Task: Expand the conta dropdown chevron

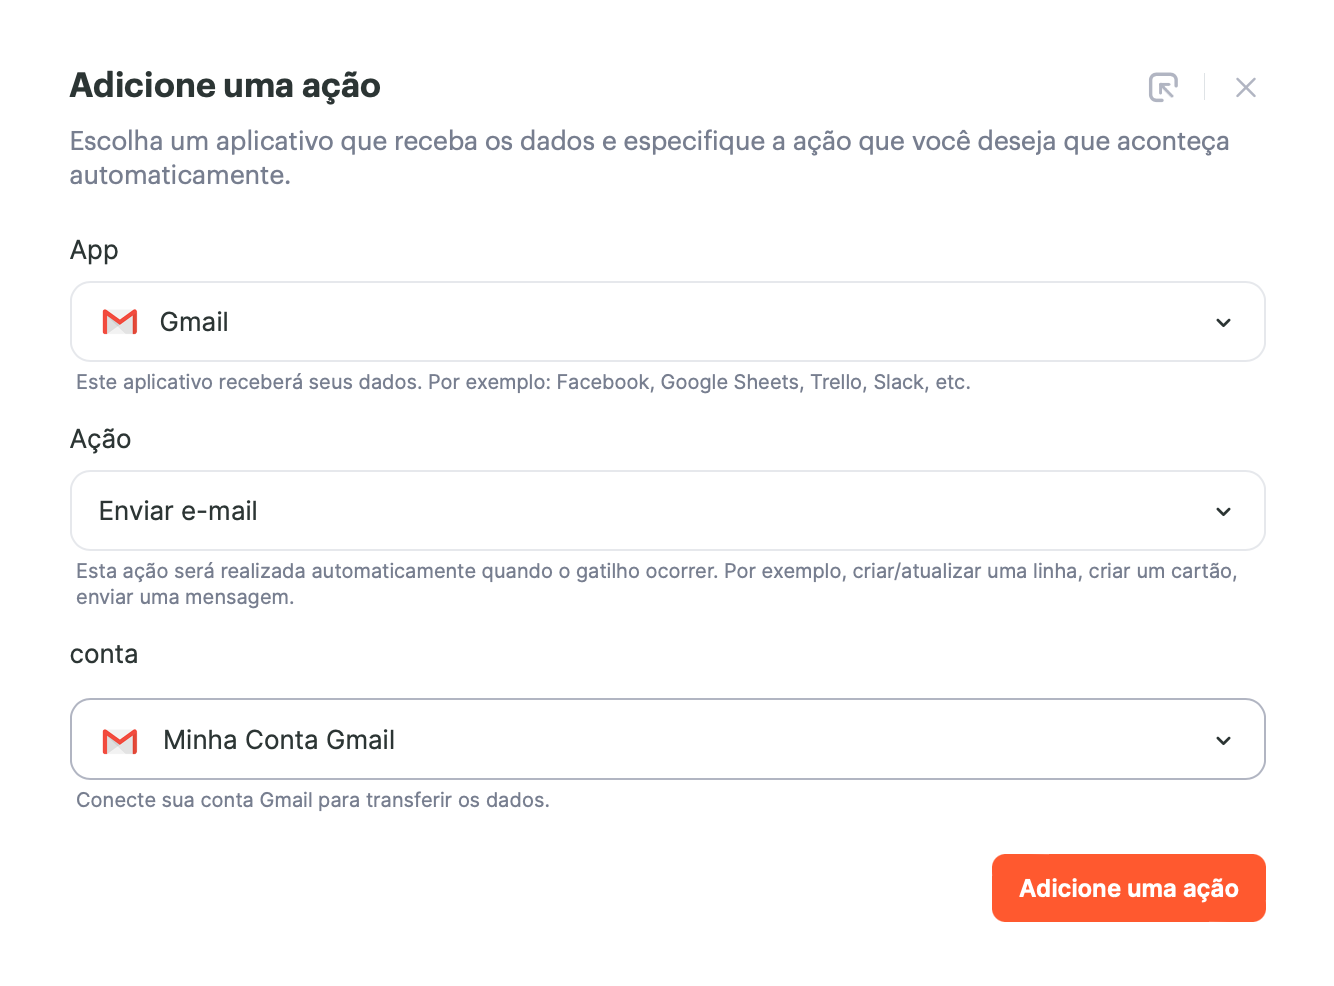Action: 1223,740
